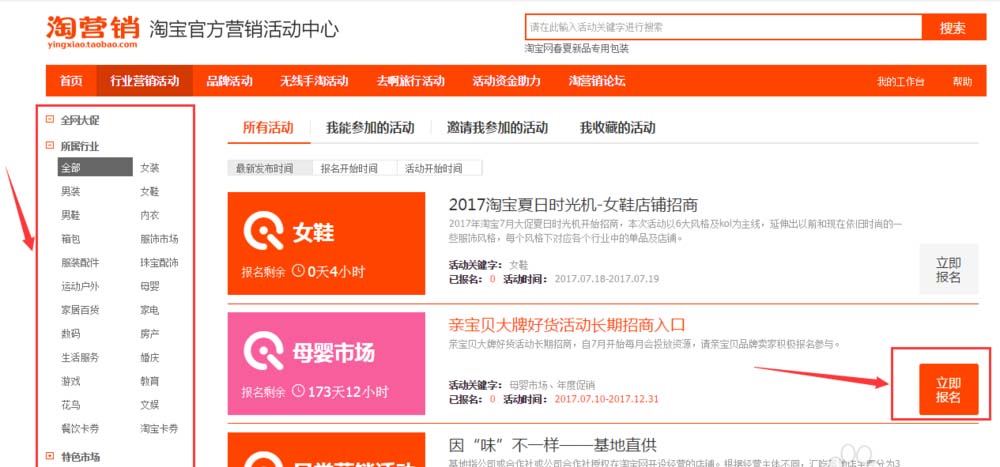The width and height of the screenshot is (1000, 467).
Task: Select 服装配件 in the industry filter
Action: (80, 262)
